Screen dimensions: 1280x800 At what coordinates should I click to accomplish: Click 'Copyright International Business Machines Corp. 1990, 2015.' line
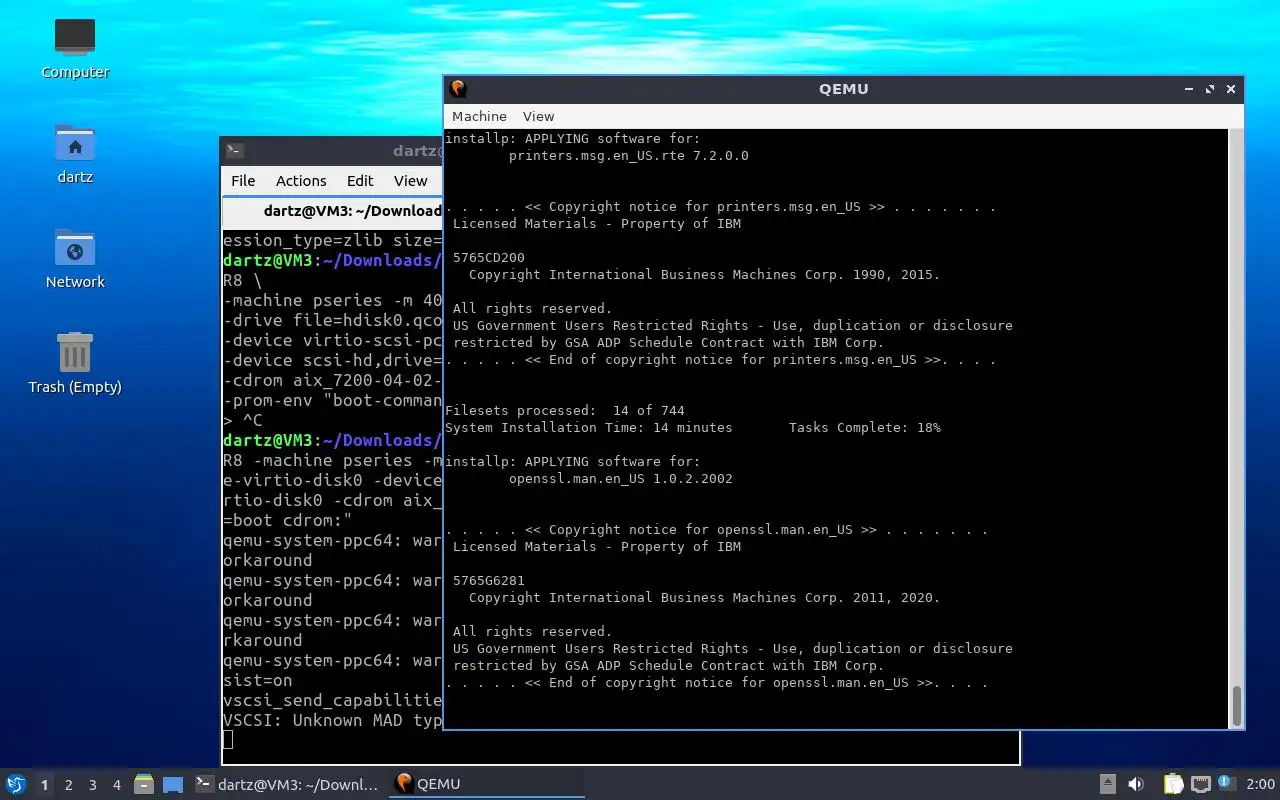point(705,274)
